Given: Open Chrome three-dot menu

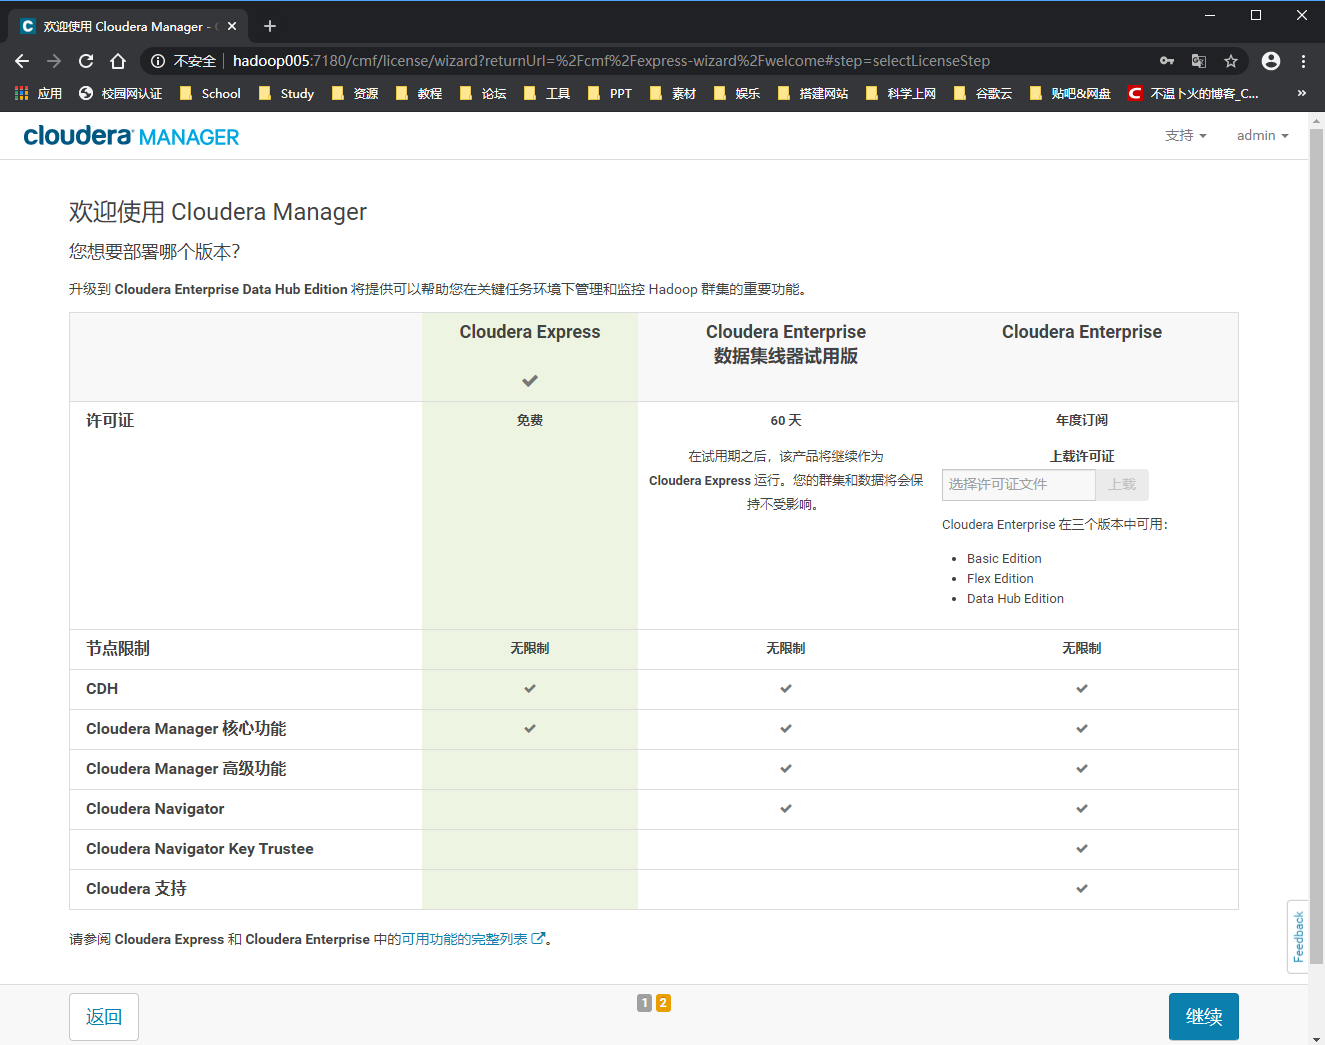Looking at the screenshot, I should [x=1303, y=61].
